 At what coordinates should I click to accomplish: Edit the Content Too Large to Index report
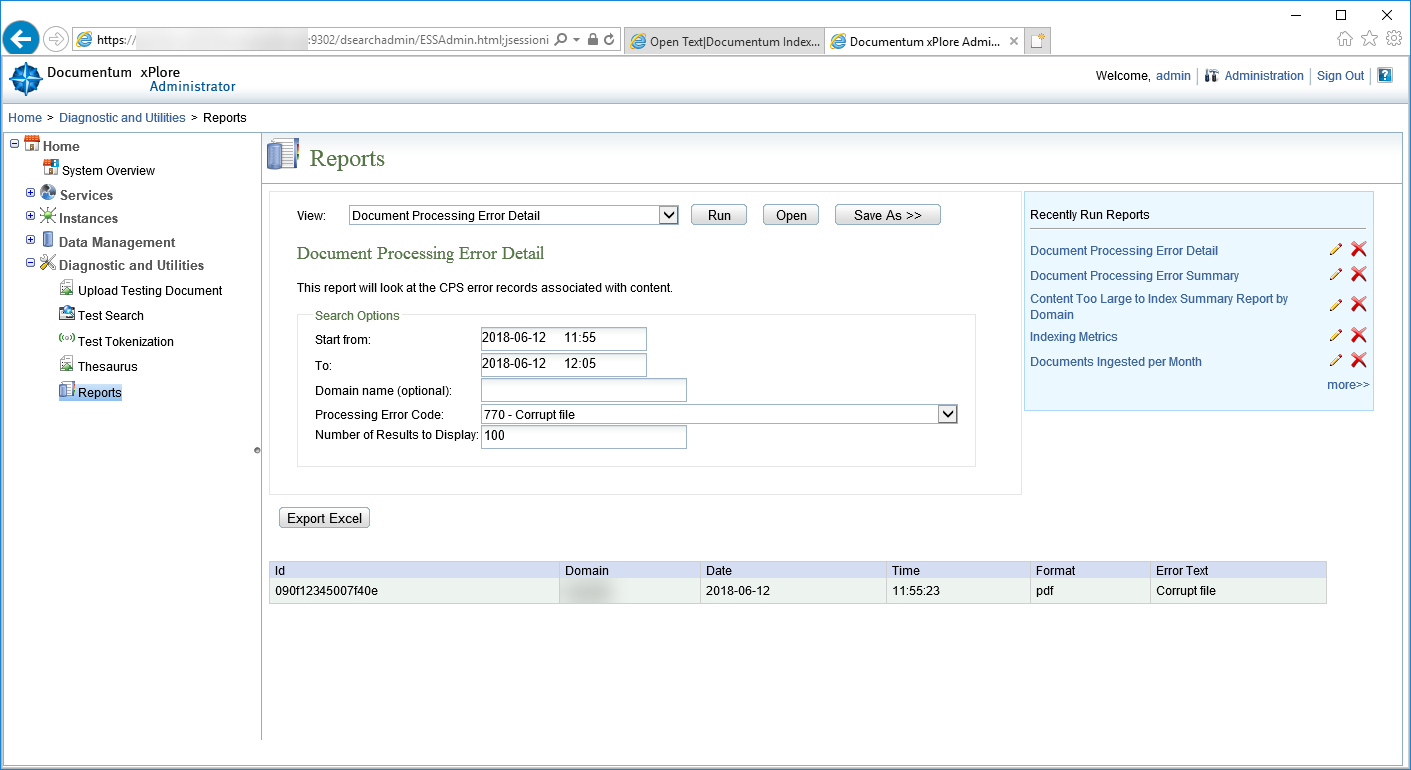click(x=1335, y=305)
